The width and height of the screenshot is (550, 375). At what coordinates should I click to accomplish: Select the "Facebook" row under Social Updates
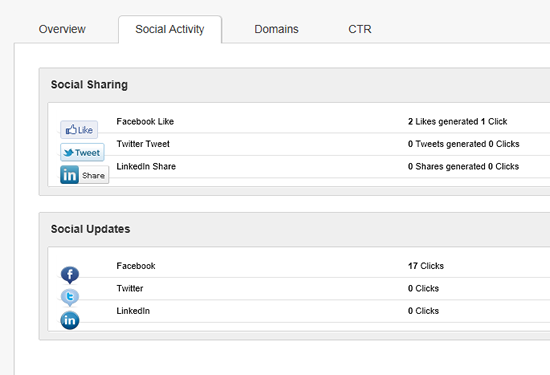tap(136, 266)
